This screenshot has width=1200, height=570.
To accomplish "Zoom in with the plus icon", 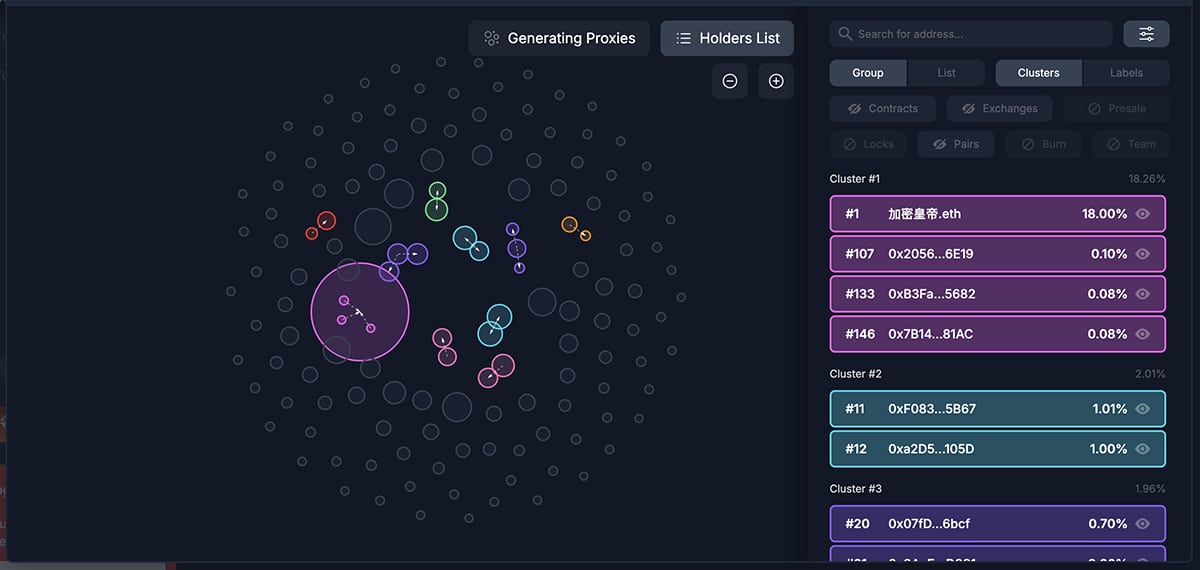I will click(776, 81).
